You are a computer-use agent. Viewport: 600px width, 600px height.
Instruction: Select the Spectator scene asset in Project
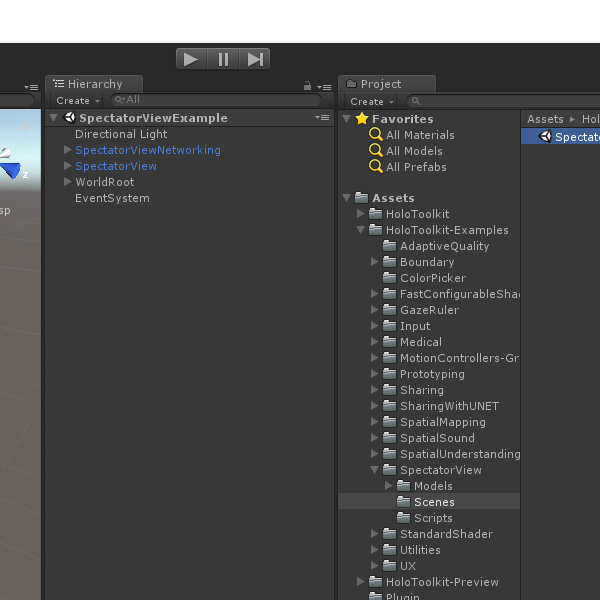tap(561, 137)
